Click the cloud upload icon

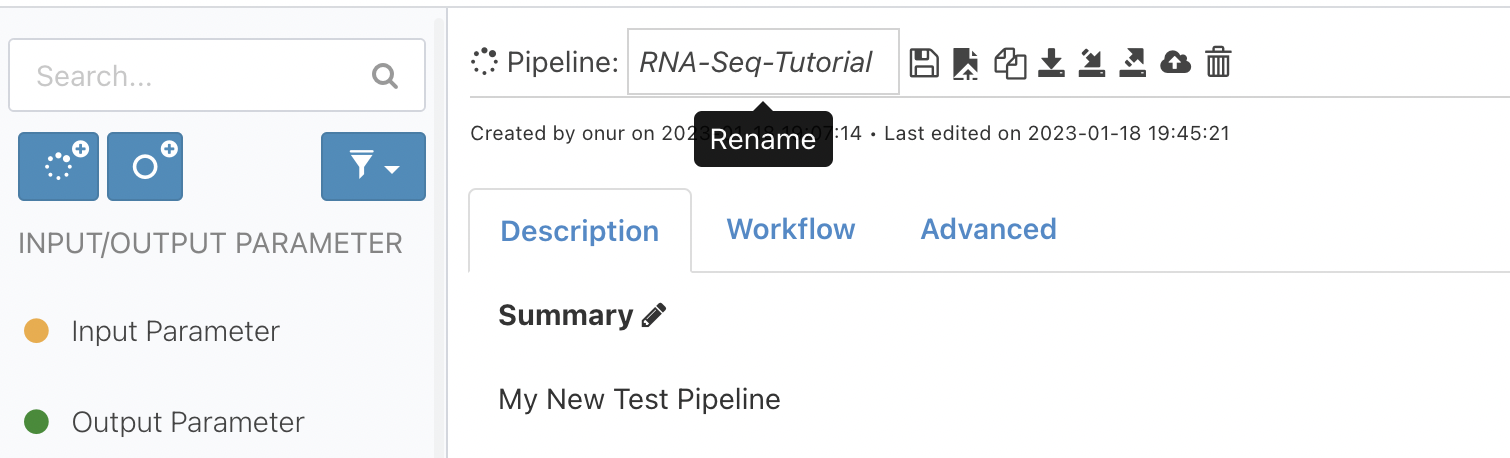pos(1175,63)
